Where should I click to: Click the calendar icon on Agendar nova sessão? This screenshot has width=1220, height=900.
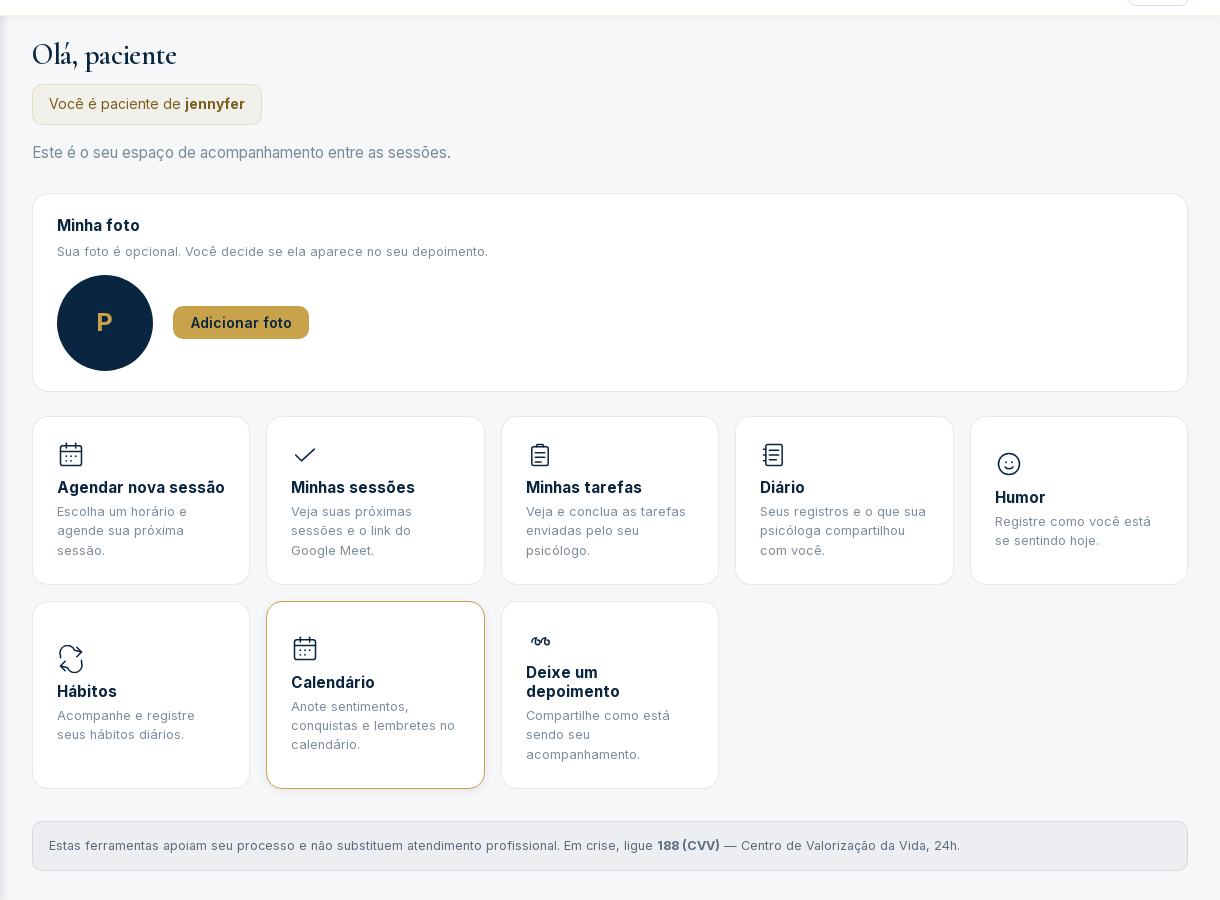(x=71, y=455)
